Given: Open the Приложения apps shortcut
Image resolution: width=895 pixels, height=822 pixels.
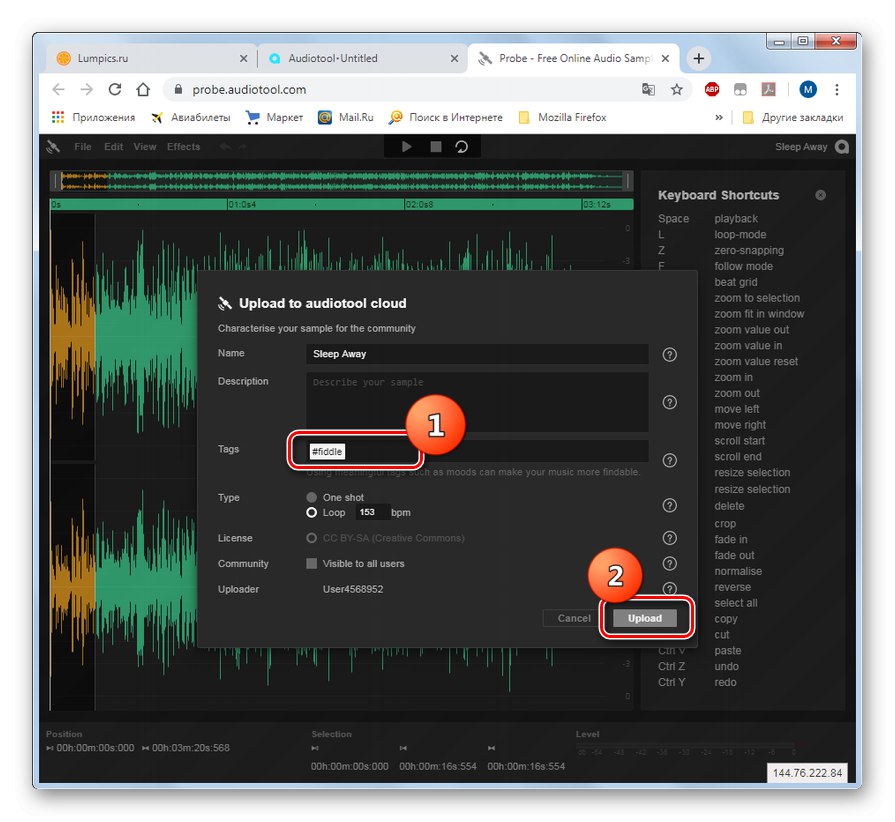Looking at the screenshot, I should coord(94,117).
